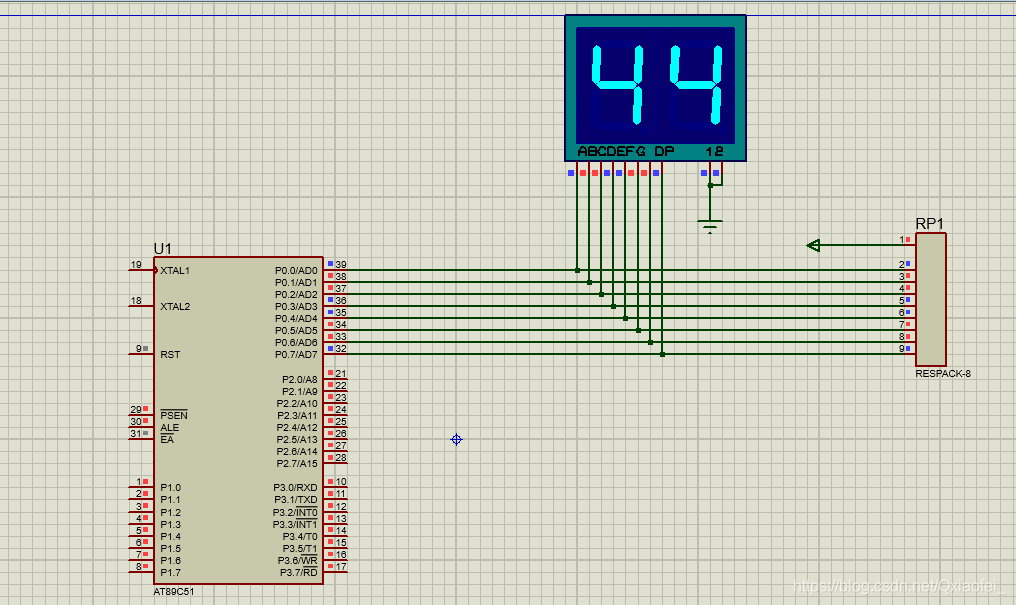1016x605 pixels.
Task: Select the AT89C51 microcontroller U1 body
Action: pos(238,420)
